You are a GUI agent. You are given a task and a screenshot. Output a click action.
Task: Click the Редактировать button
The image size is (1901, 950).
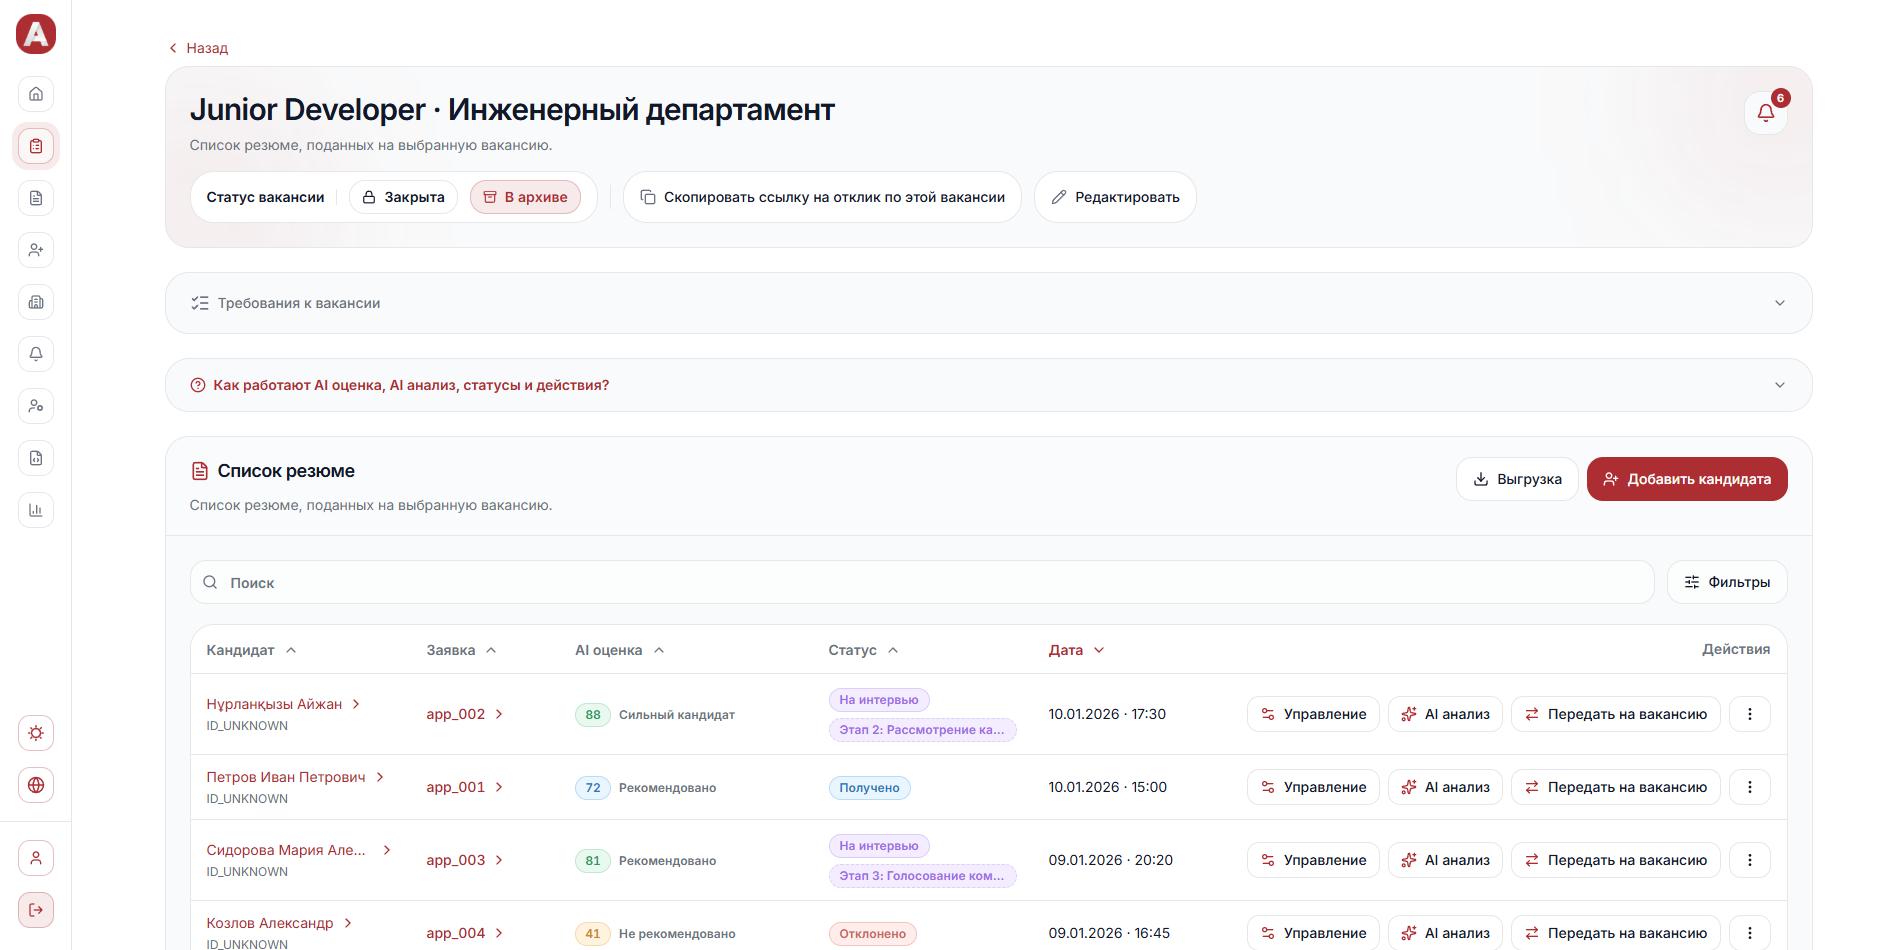click(1115, 197)
